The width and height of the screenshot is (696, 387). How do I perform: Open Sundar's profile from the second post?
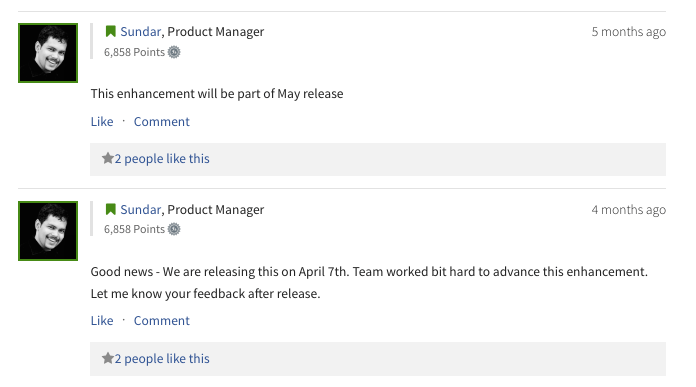[140, 209]
